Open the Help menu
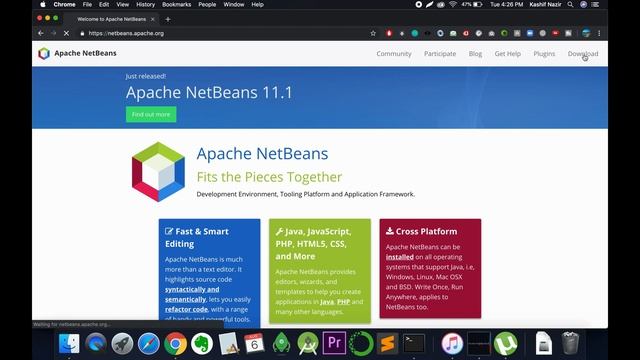640x360 pixels. point(257,4)
